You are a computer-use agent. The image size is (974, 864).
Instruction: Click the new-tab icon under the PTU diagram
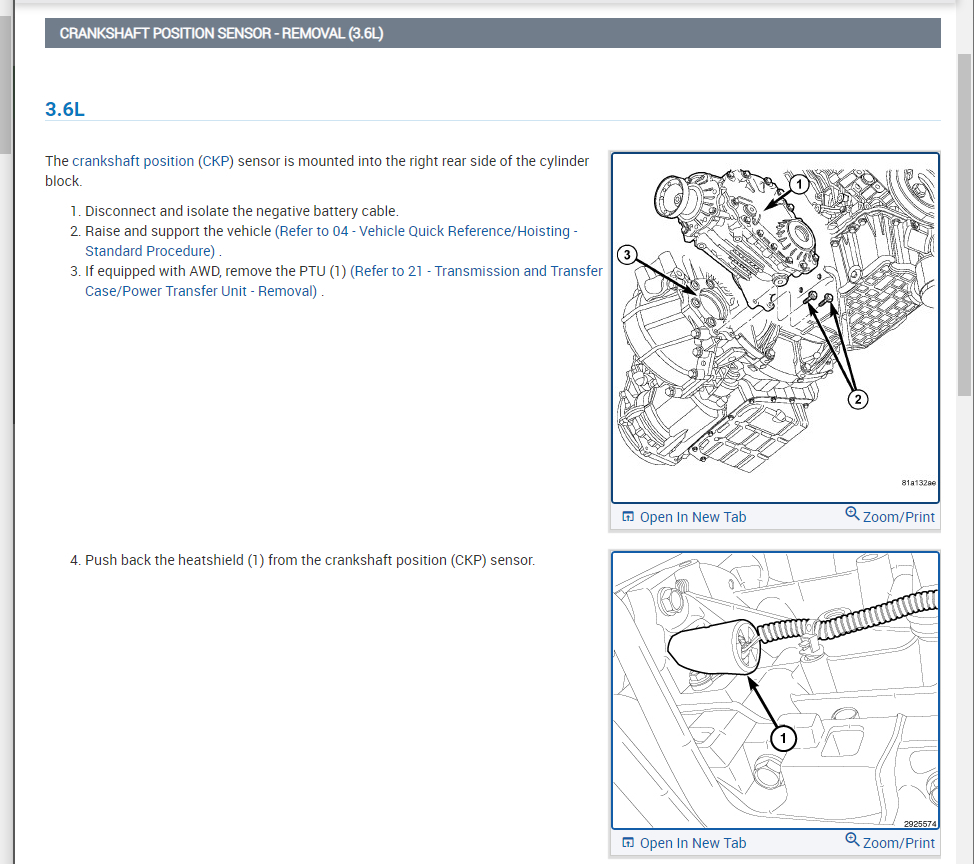(x=628, y=517)
